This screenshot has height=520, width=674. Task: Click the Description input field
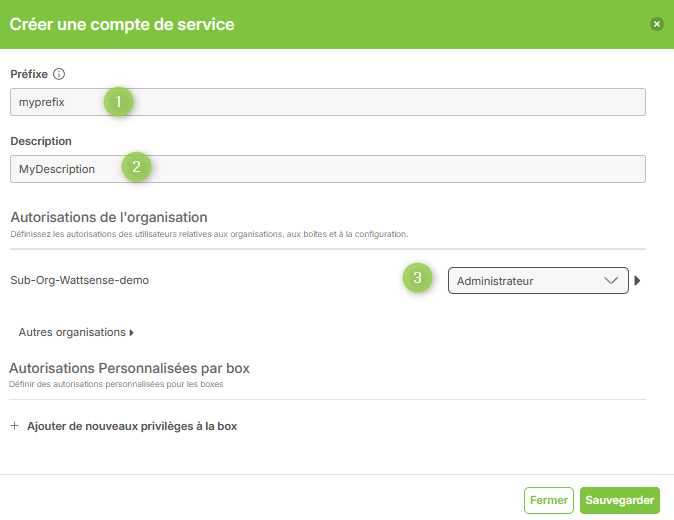point(328,169)
